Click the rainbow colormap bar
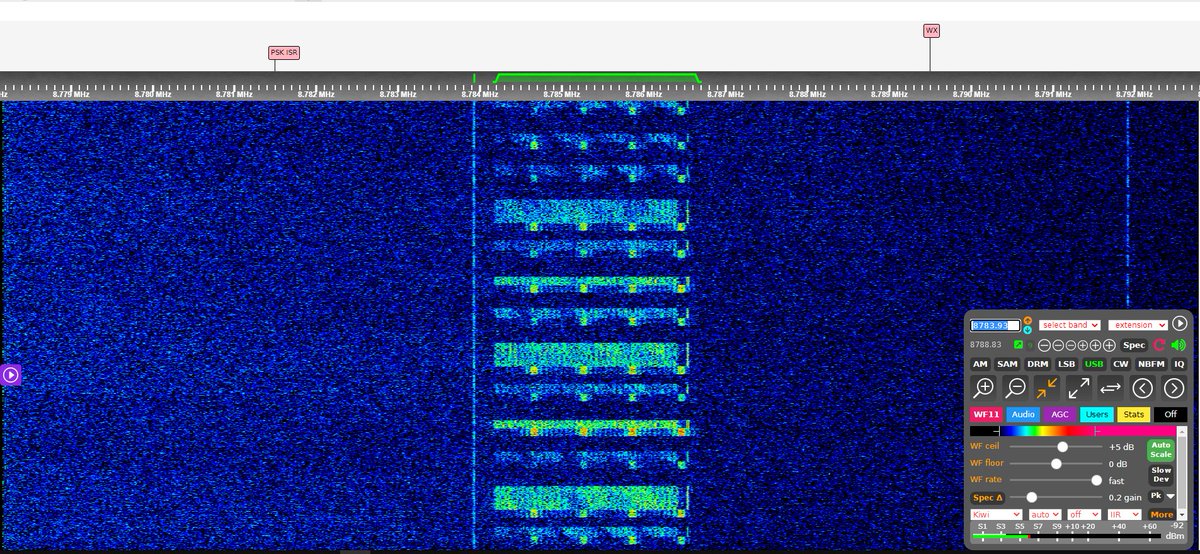 (x=1073, y=431)
